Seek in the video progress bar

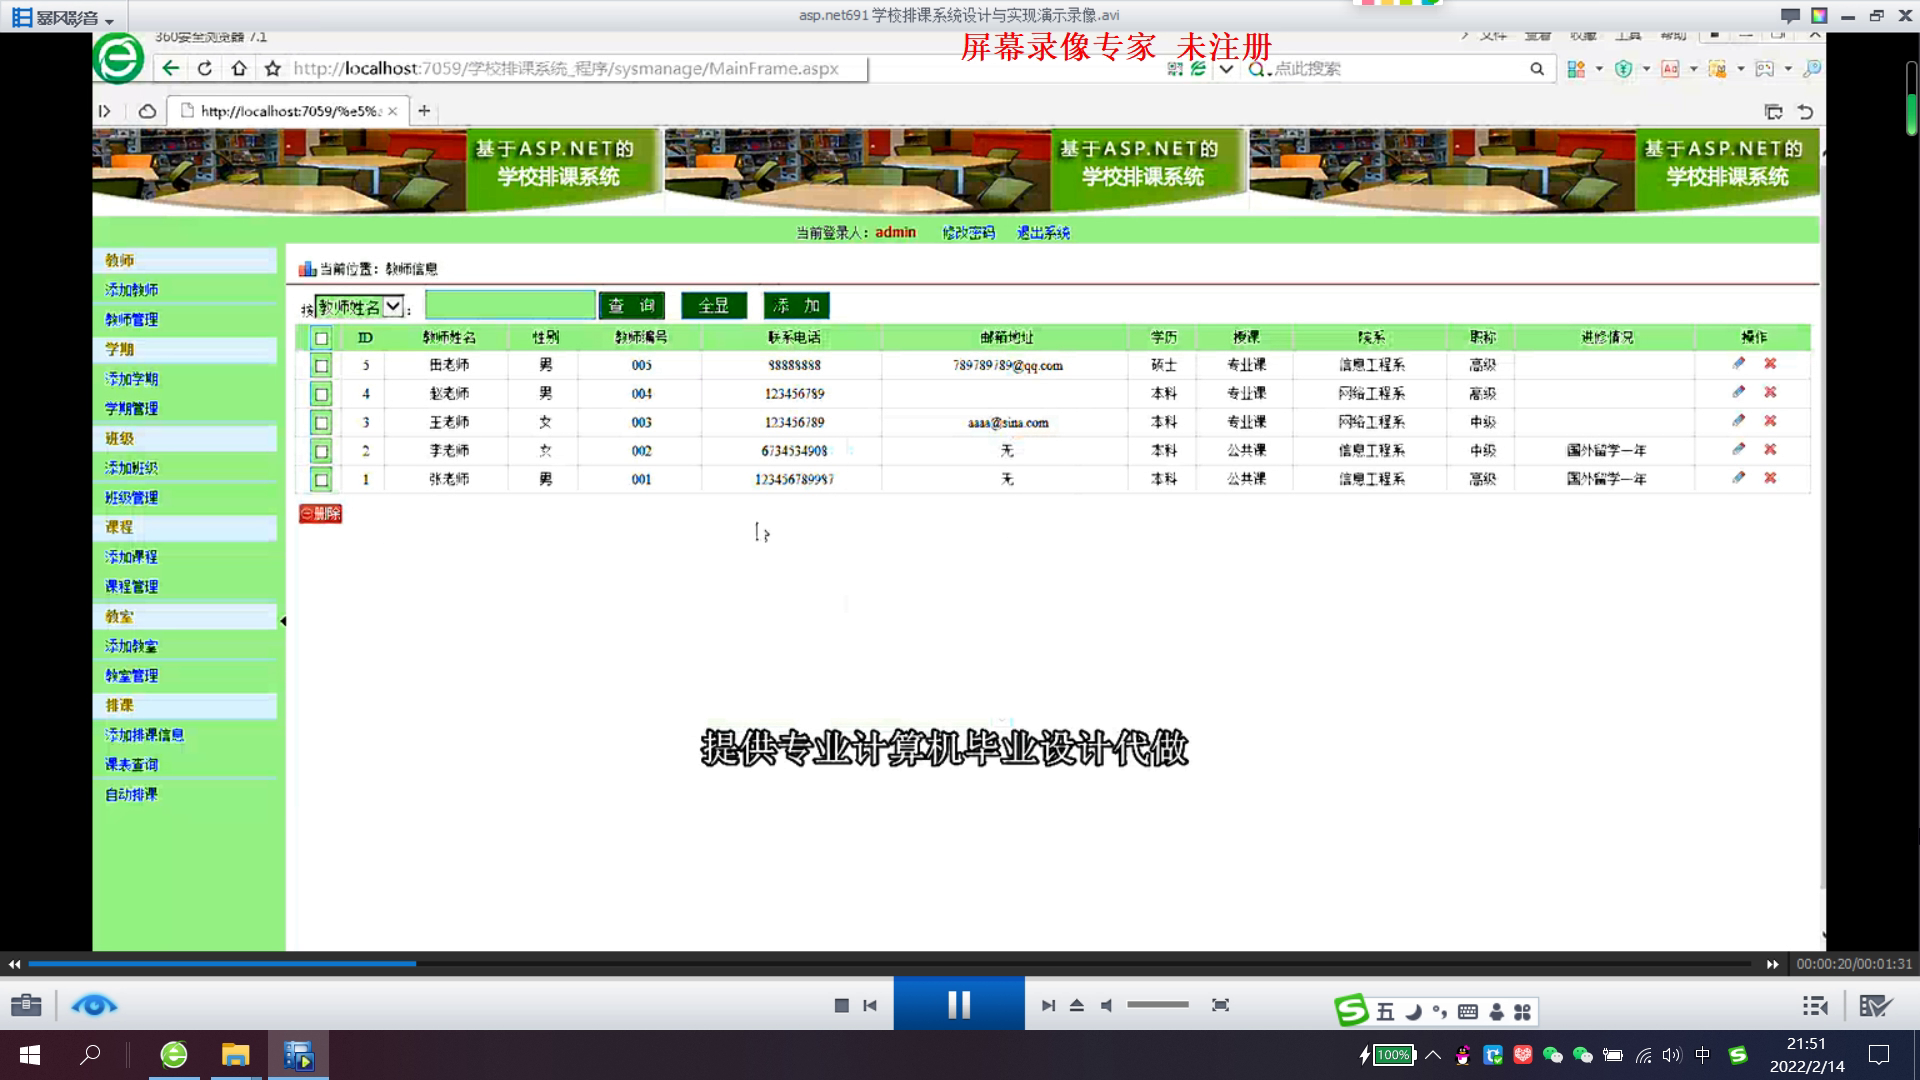889,964
